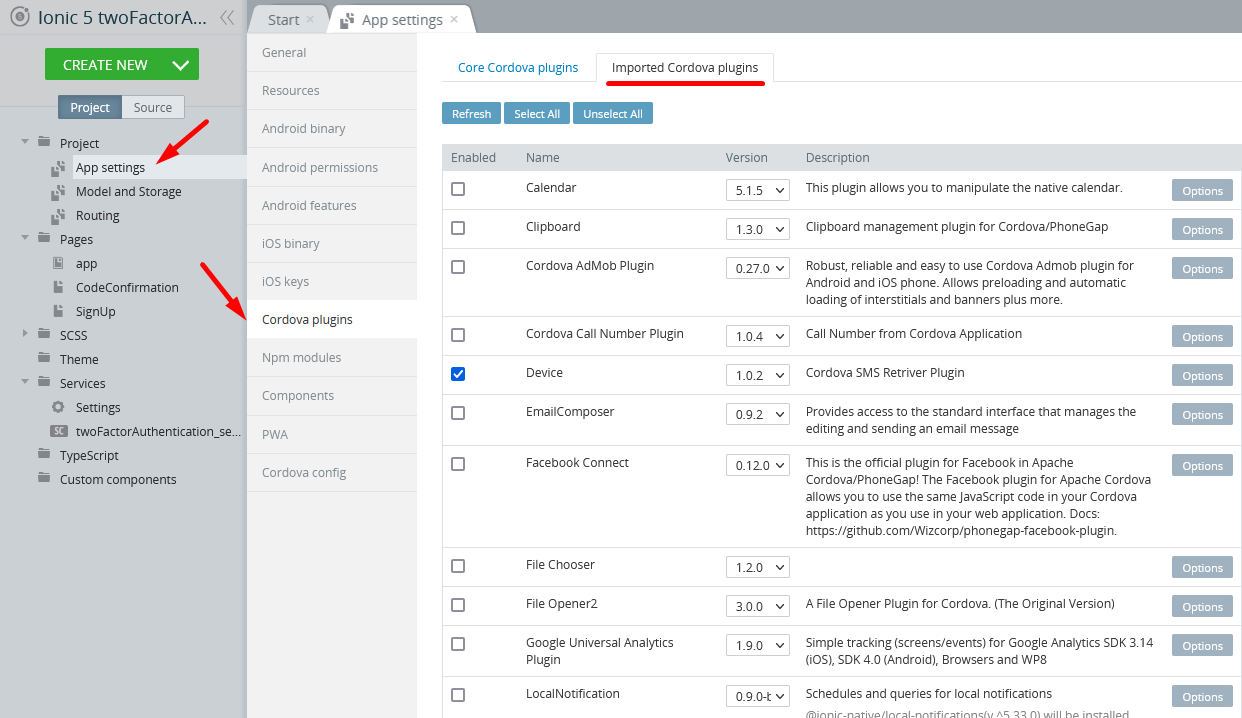Expand the SCSS folder tree node
Viewport: 1242px width, 718px height.
(x=25, y=334)
